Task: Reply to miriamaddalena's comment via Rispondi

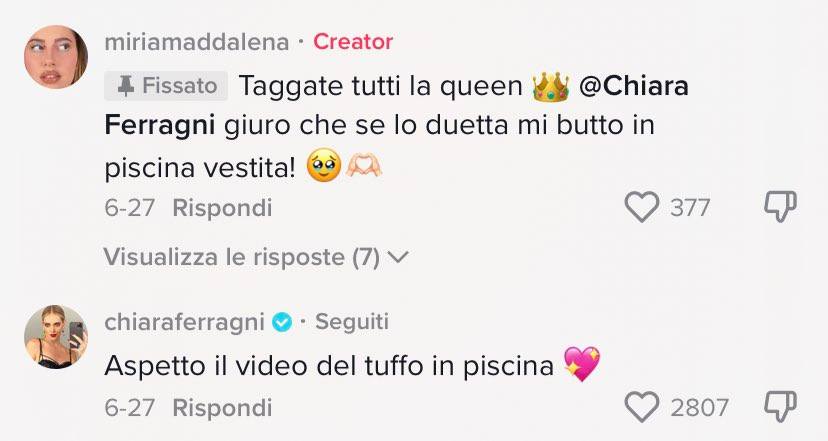Action: [x=222, y=208]
